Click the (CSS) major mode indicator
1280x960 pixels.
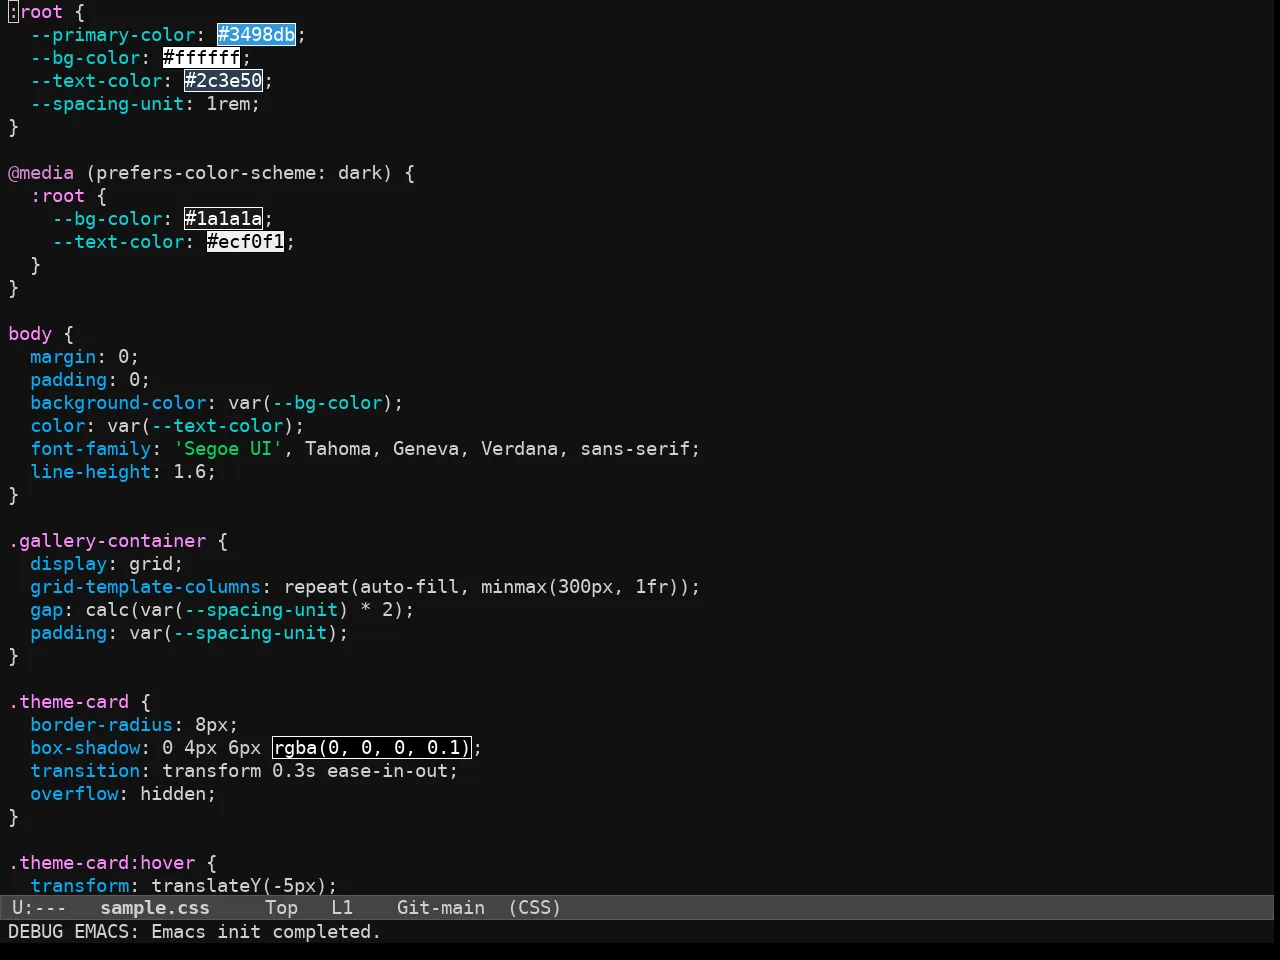(535, 908)
